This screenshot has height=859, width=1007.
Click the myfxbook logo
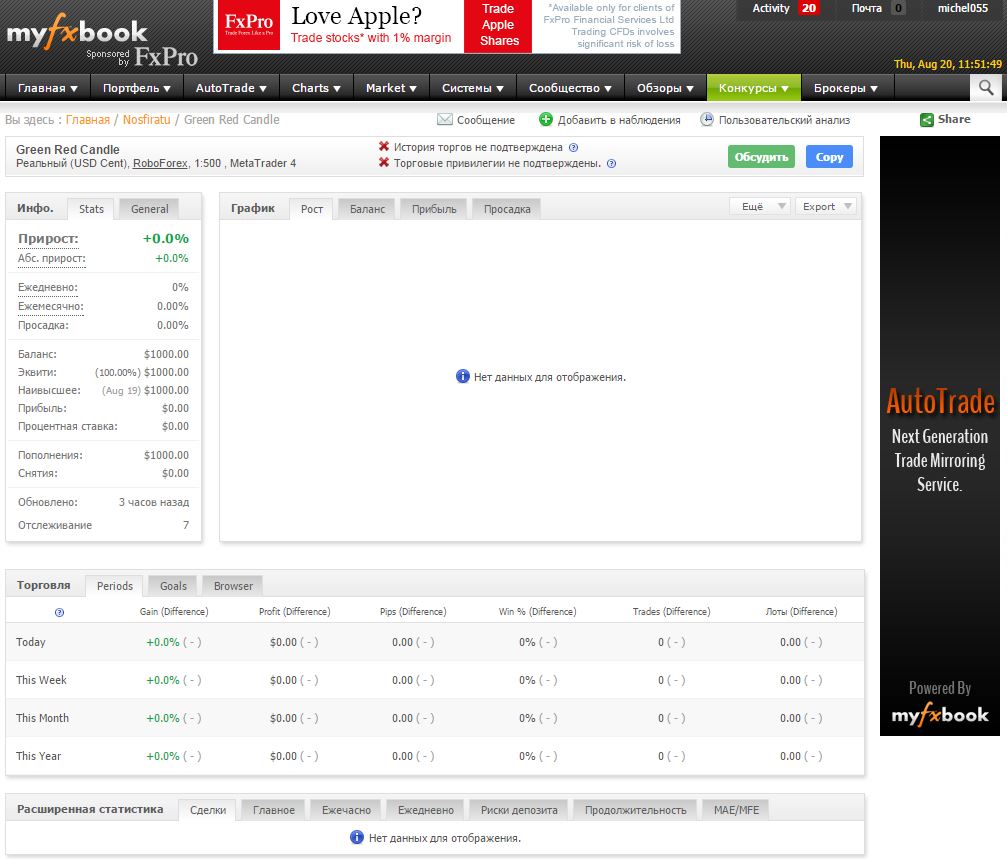[77, 32]
